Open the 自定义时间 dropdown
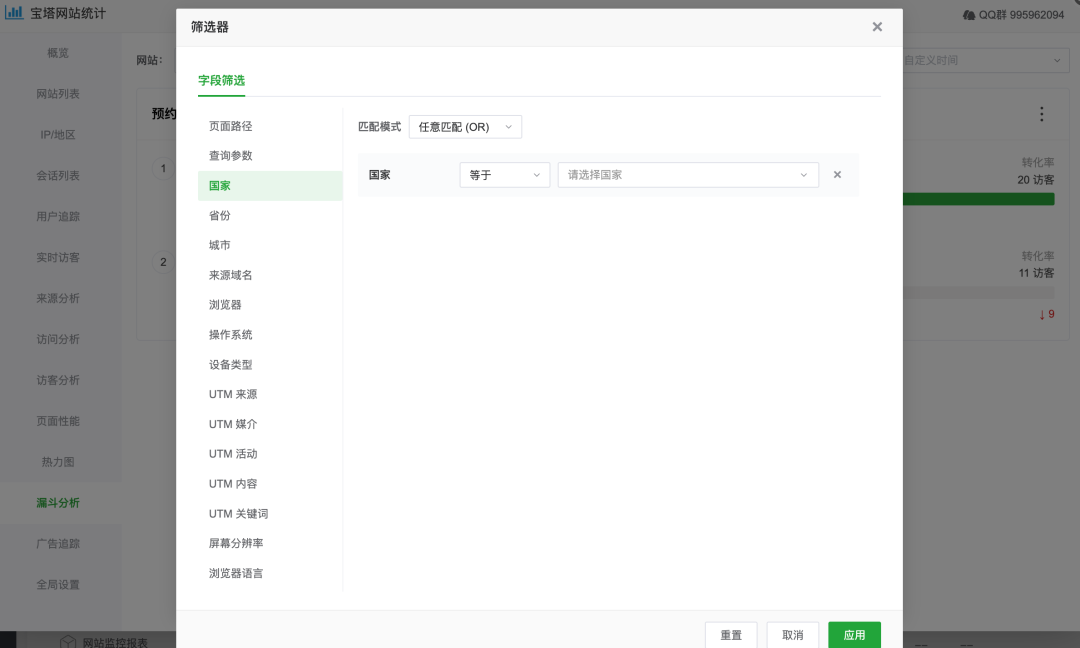1080x648 pixels. [x=986, y=61]
